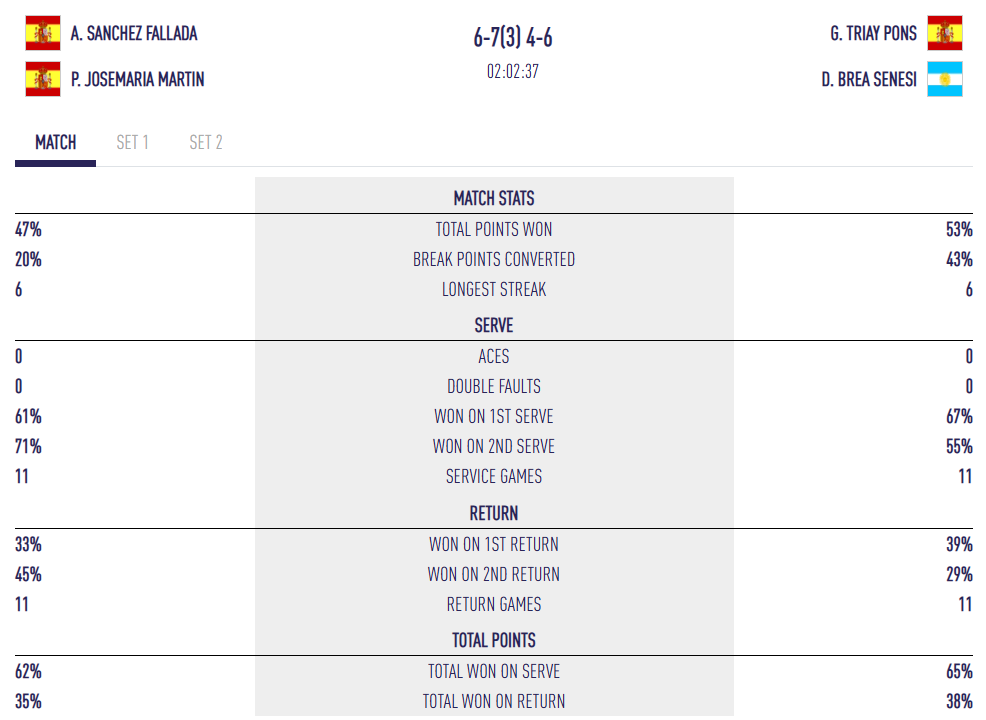Click the 6-7(3) 4-6 match score

513,38
